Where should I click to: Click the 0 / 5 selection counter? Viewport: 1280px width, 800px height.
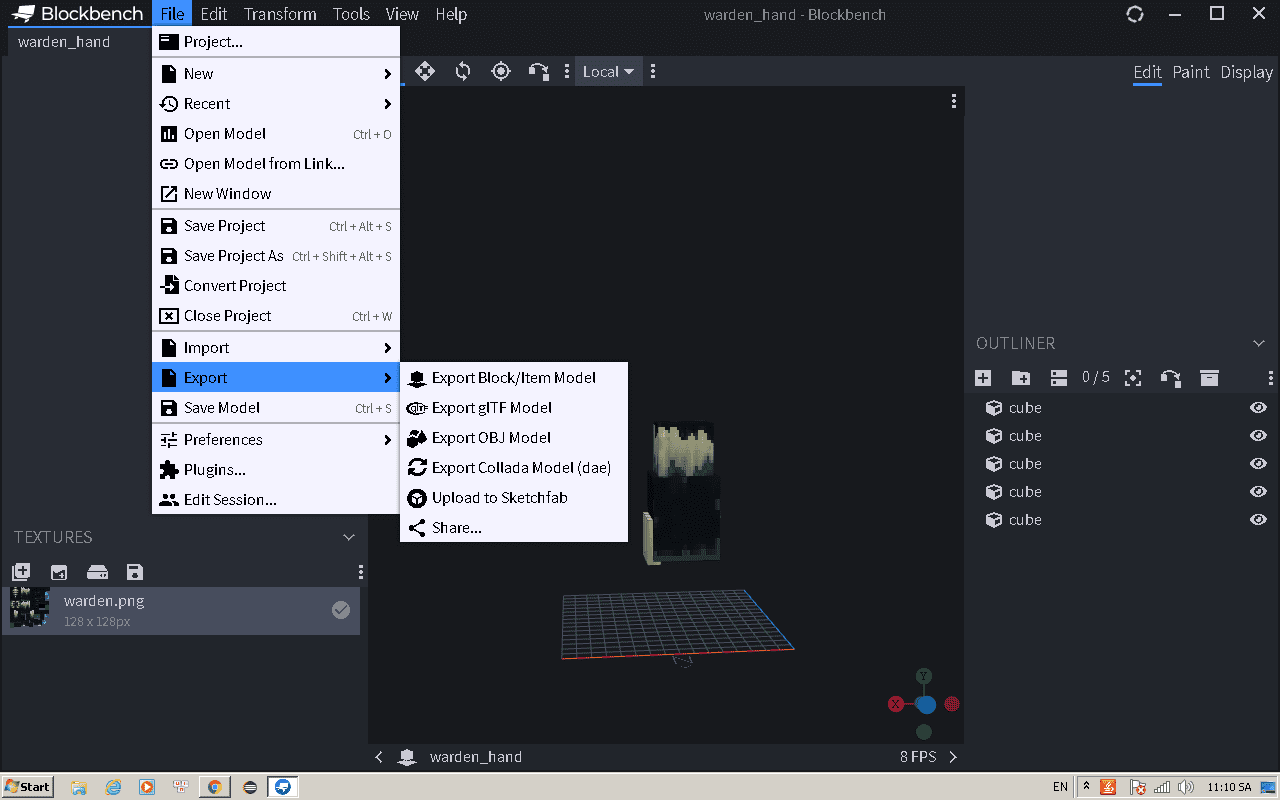tap(1096, 378)
